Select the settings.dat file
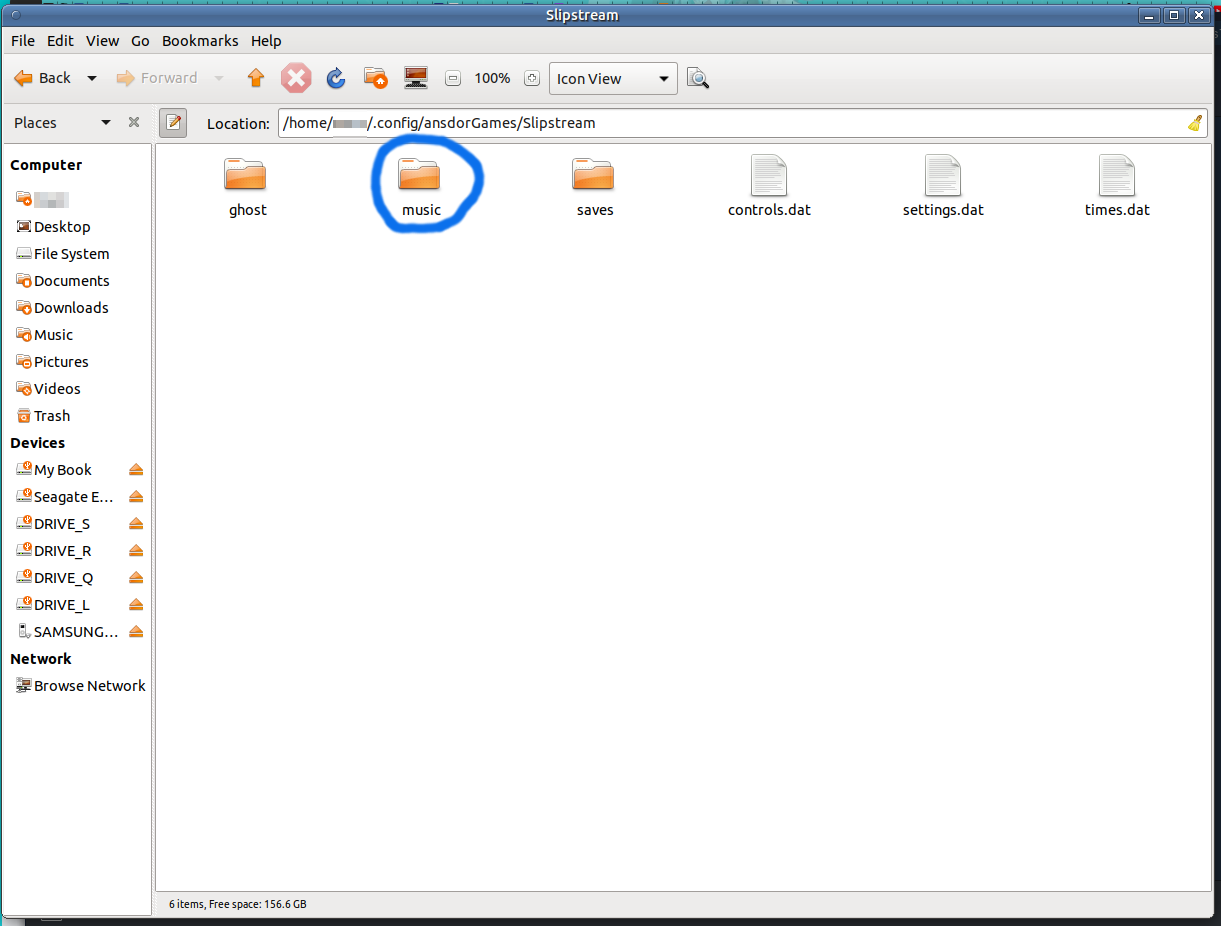 pos(943,187)
